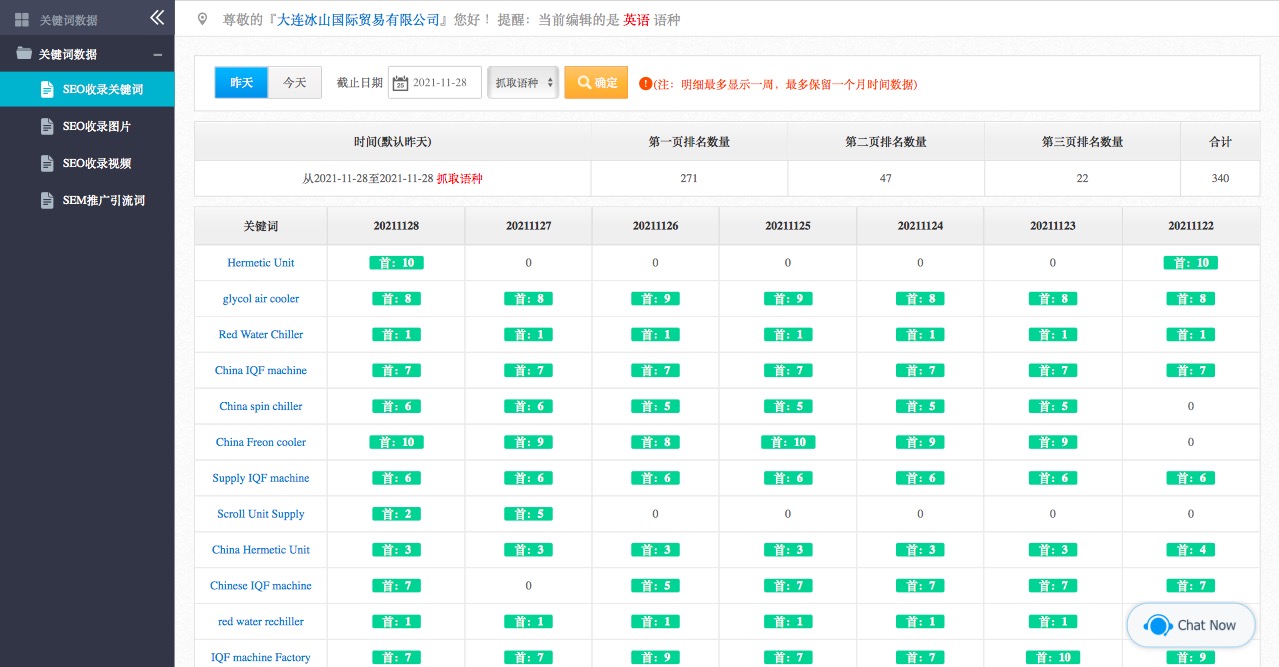Click document icon beside SEO收录视频

point(46,163)
